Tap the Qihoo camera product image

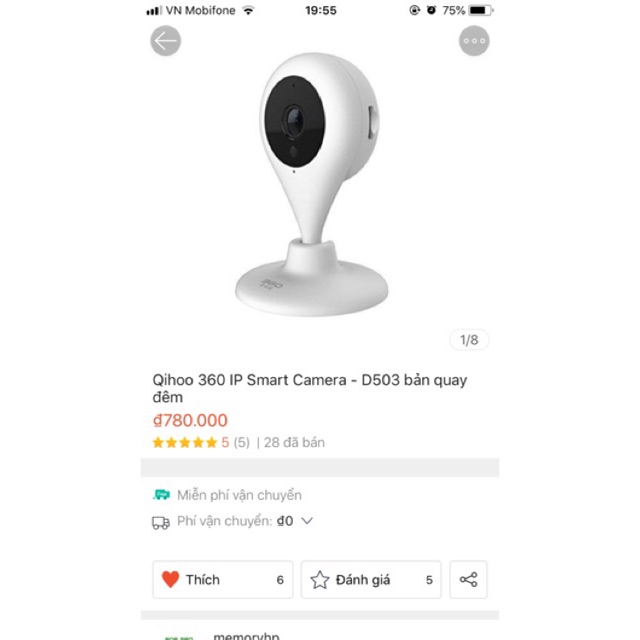313,184
